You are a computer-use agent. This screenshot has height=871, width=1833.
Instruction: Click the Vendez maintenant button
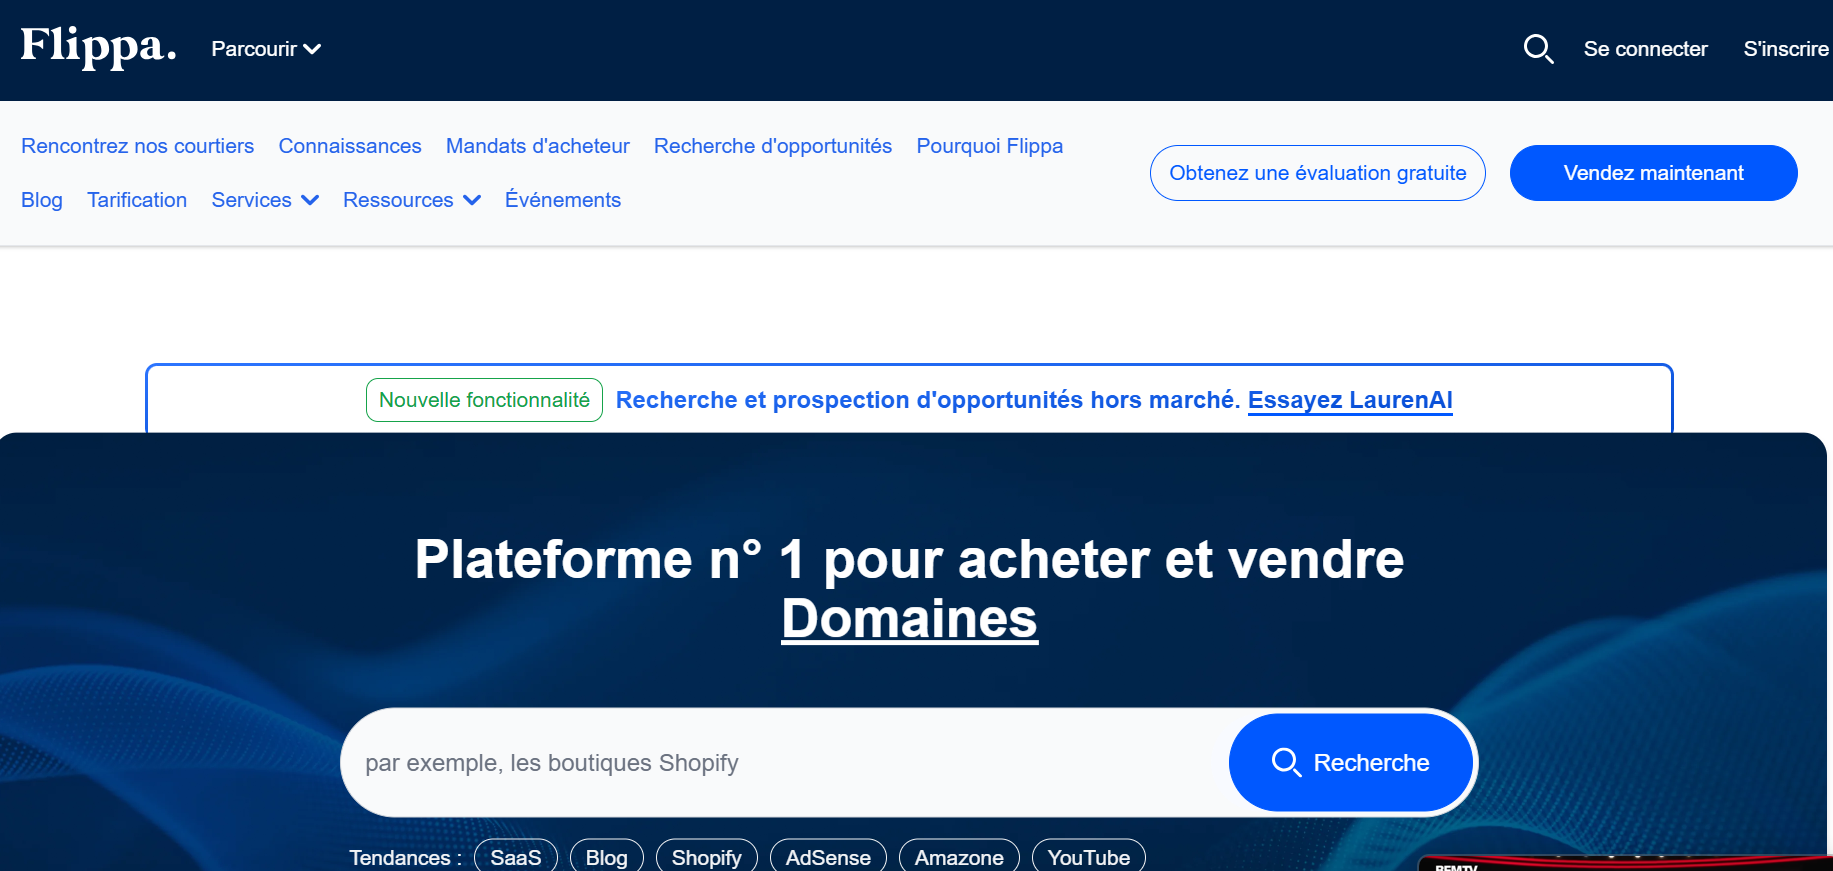(1654, 173)
